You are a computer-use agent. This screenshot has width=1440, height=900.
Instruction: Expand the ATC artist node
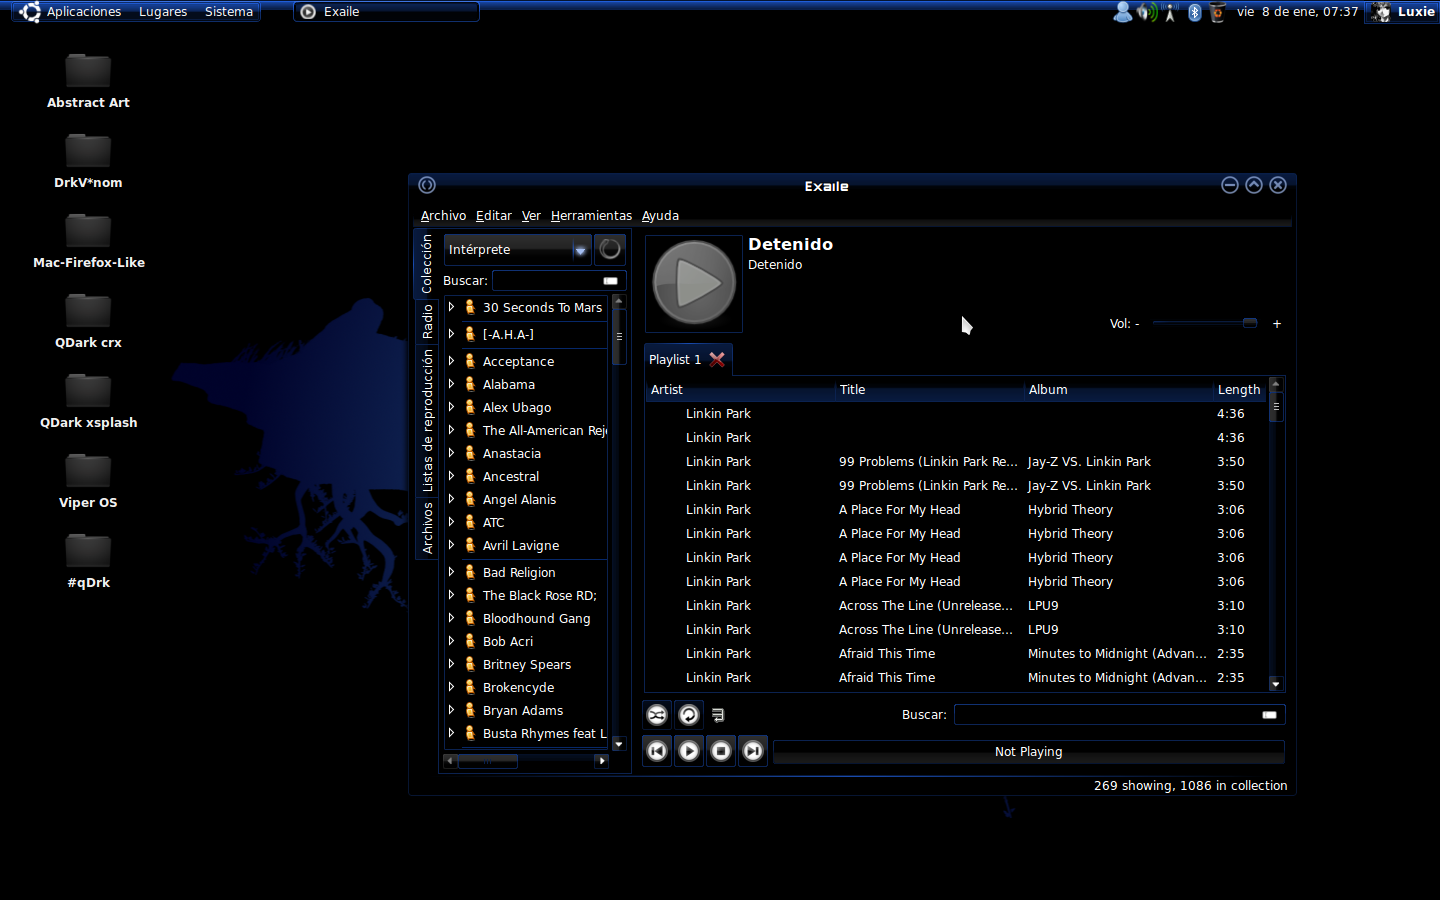[x=451, y=522]
